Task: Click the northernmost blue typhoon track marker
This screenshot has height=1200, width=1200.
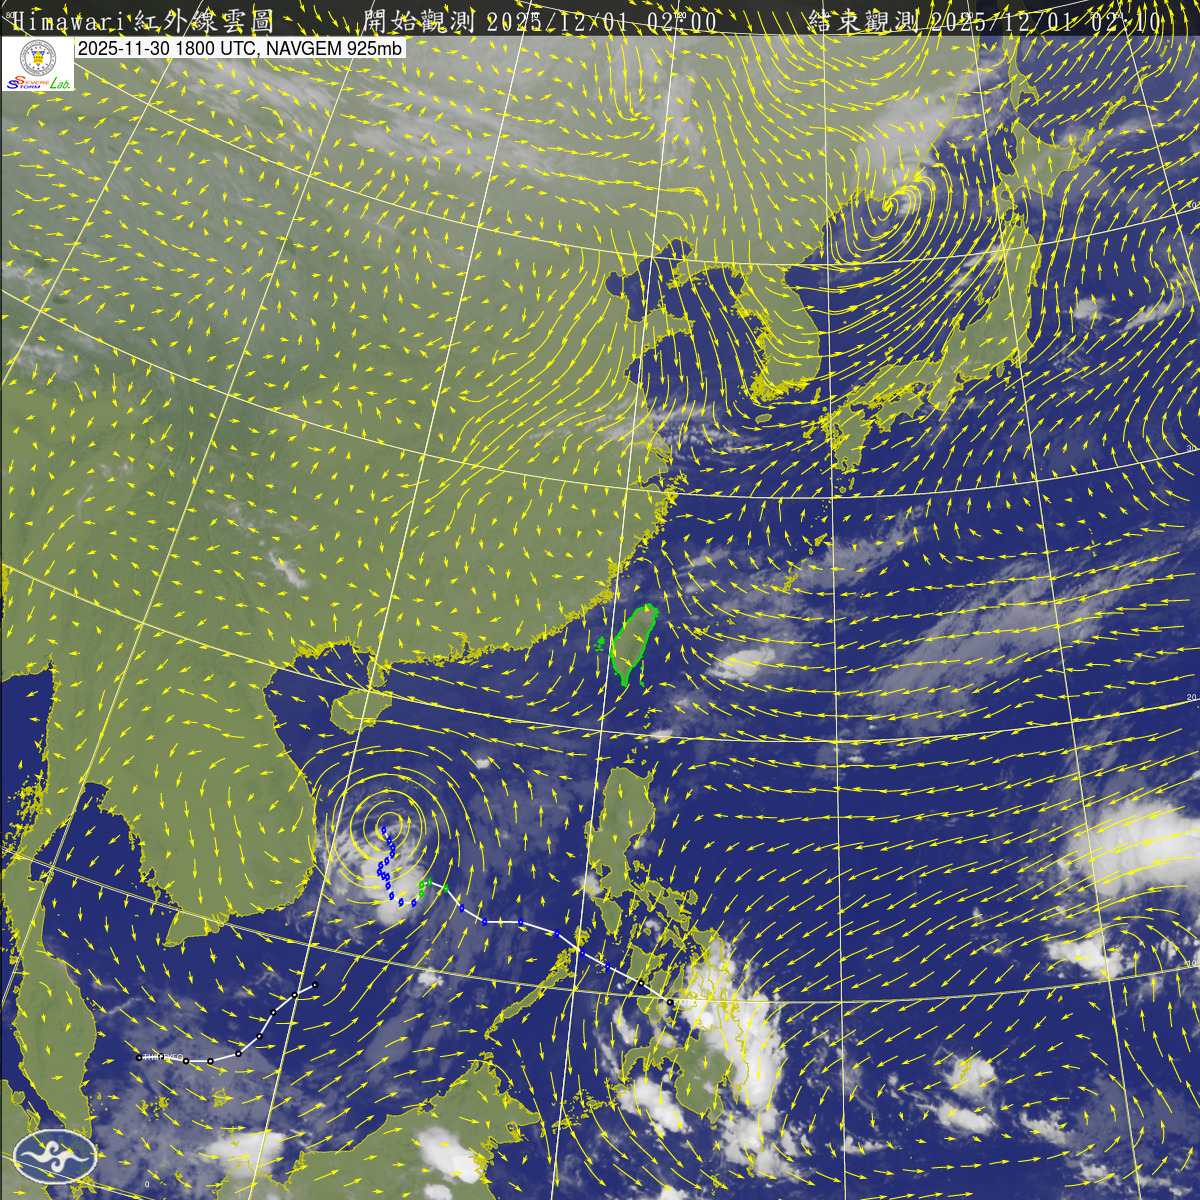Action: pos(383,829)
